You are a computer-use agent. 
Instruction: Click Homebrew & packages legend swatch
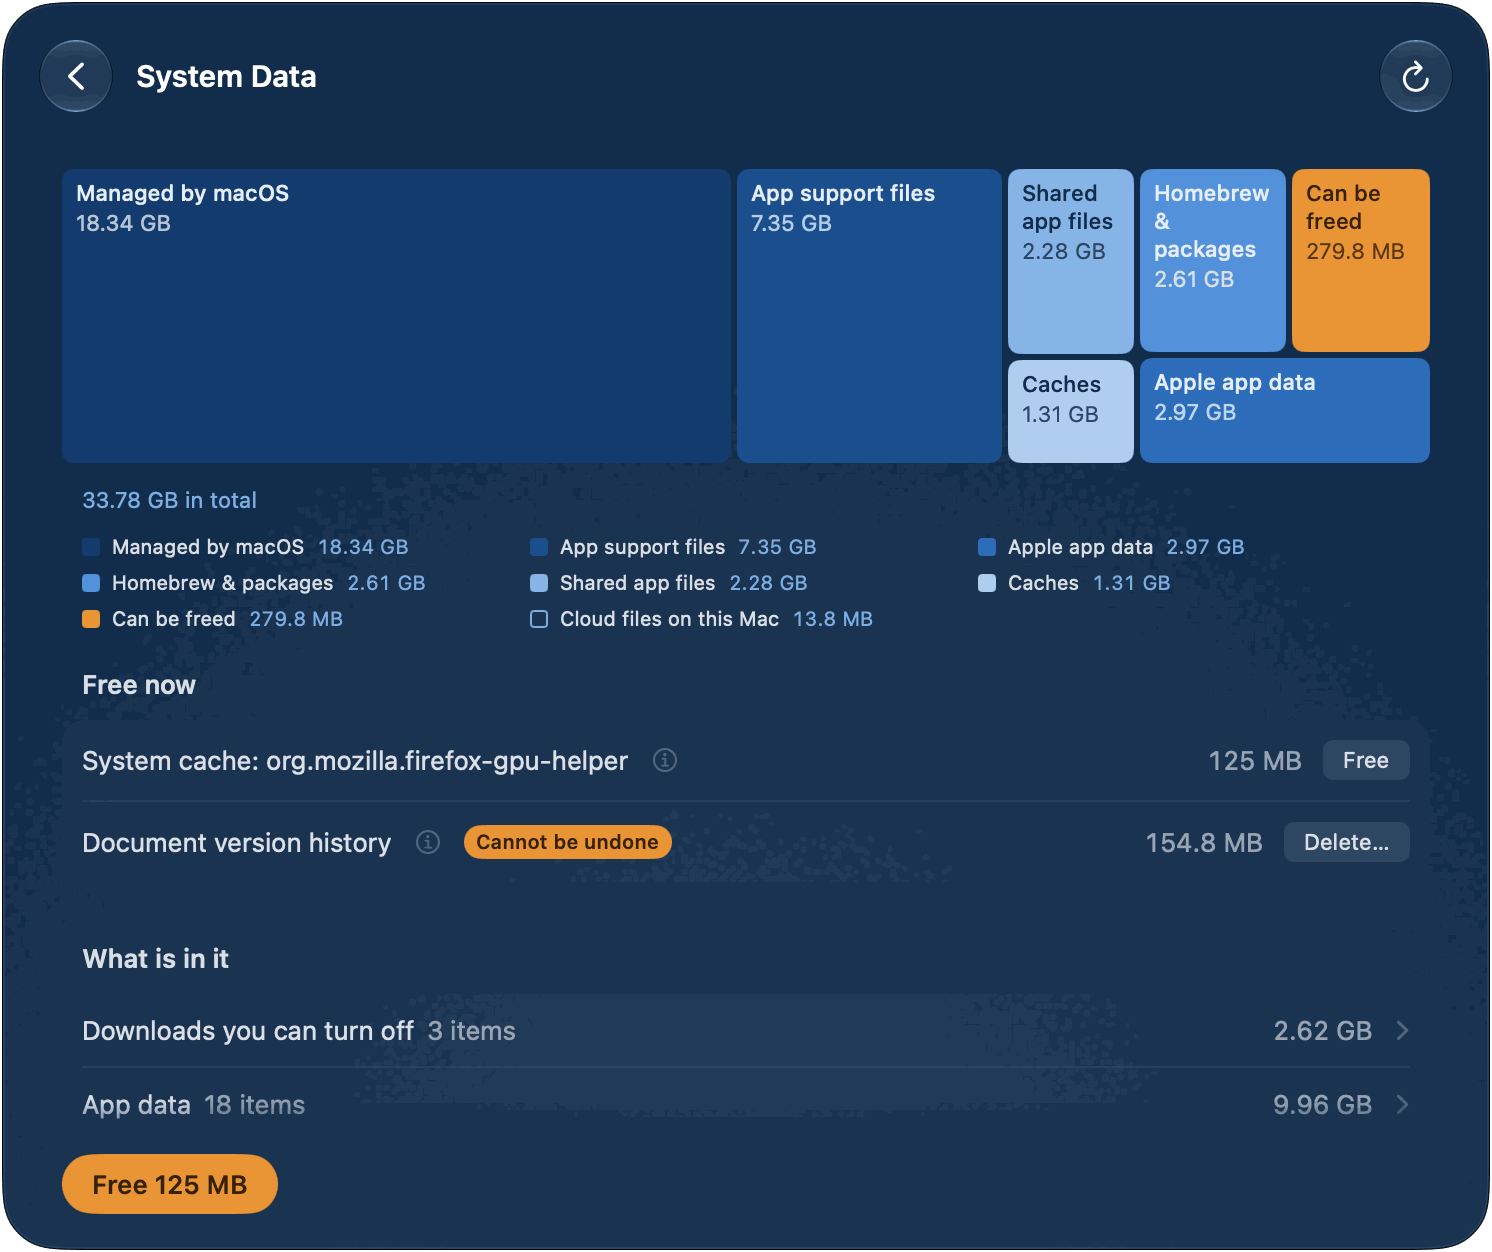[x=91, y=583]
